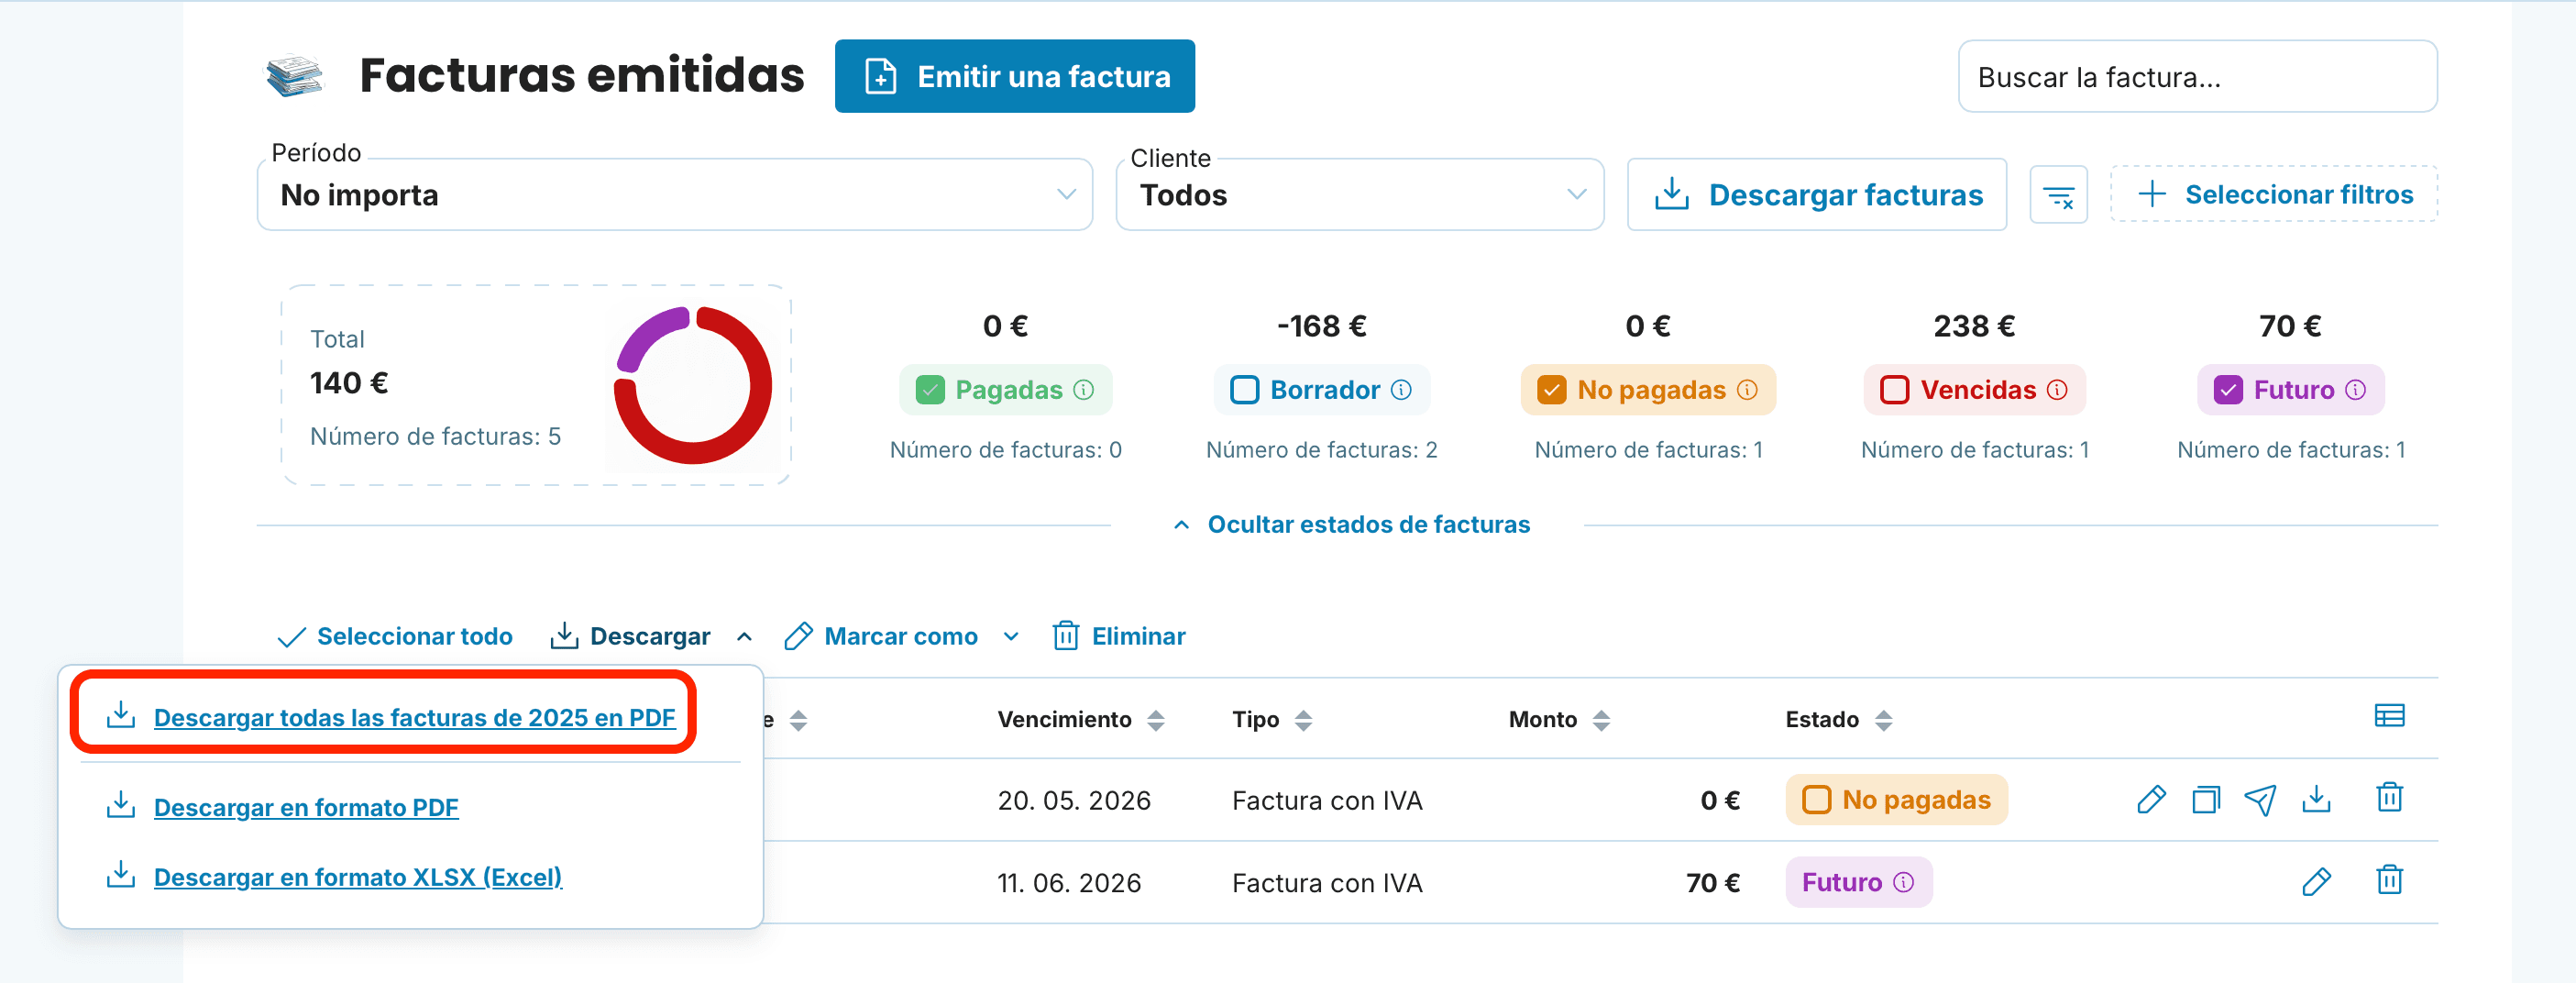Click the Buscar la factura search field
Image resolution: width=2576 pixels, height=983 pixels.
point(2197,77)
